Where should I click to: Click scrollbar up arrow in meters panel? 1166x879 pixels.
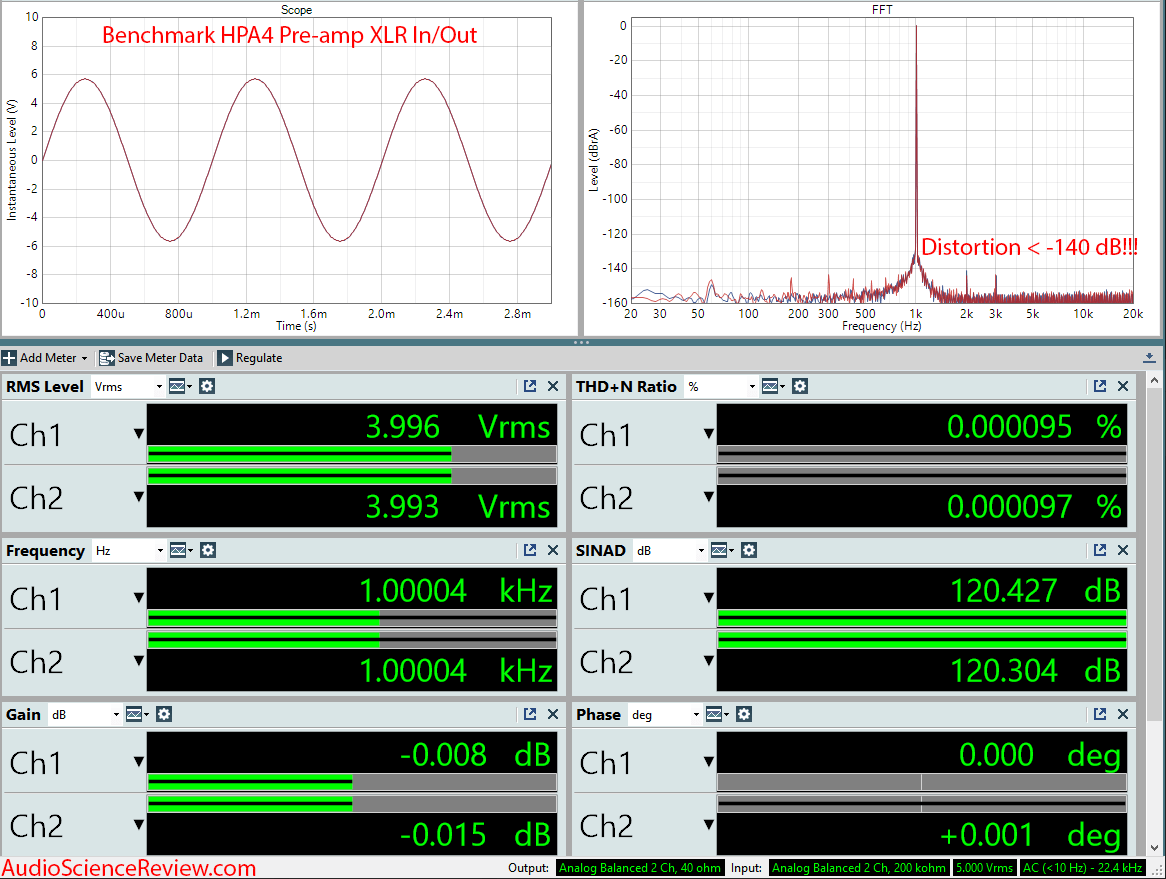(1154, 381)
